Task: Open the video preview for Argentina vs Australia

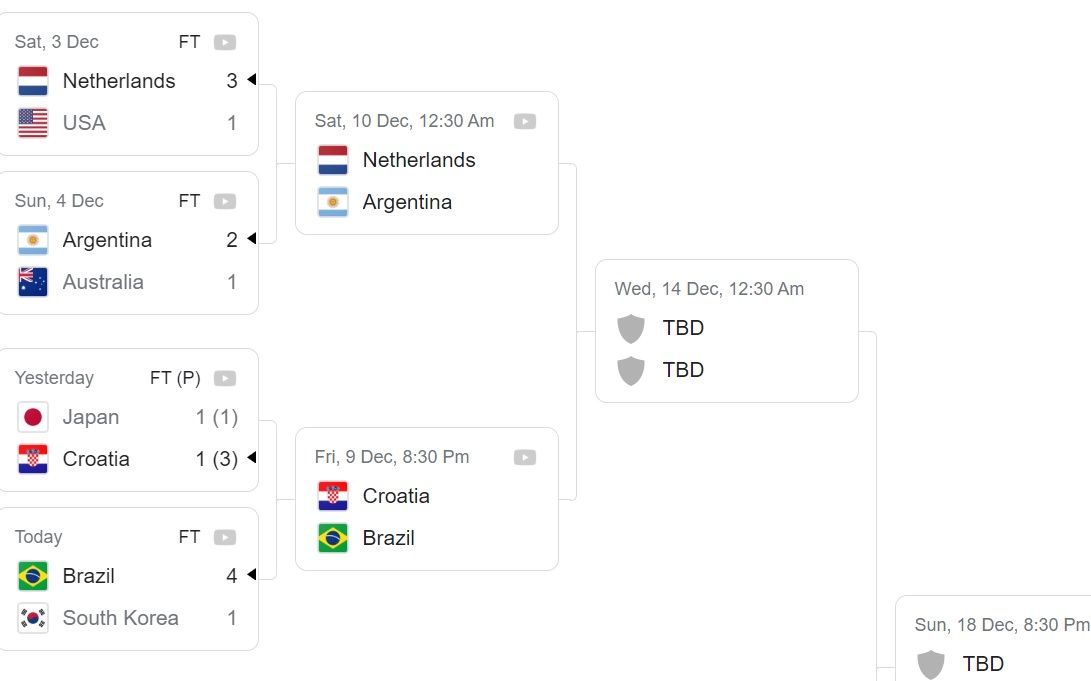Action: [226, 200]
